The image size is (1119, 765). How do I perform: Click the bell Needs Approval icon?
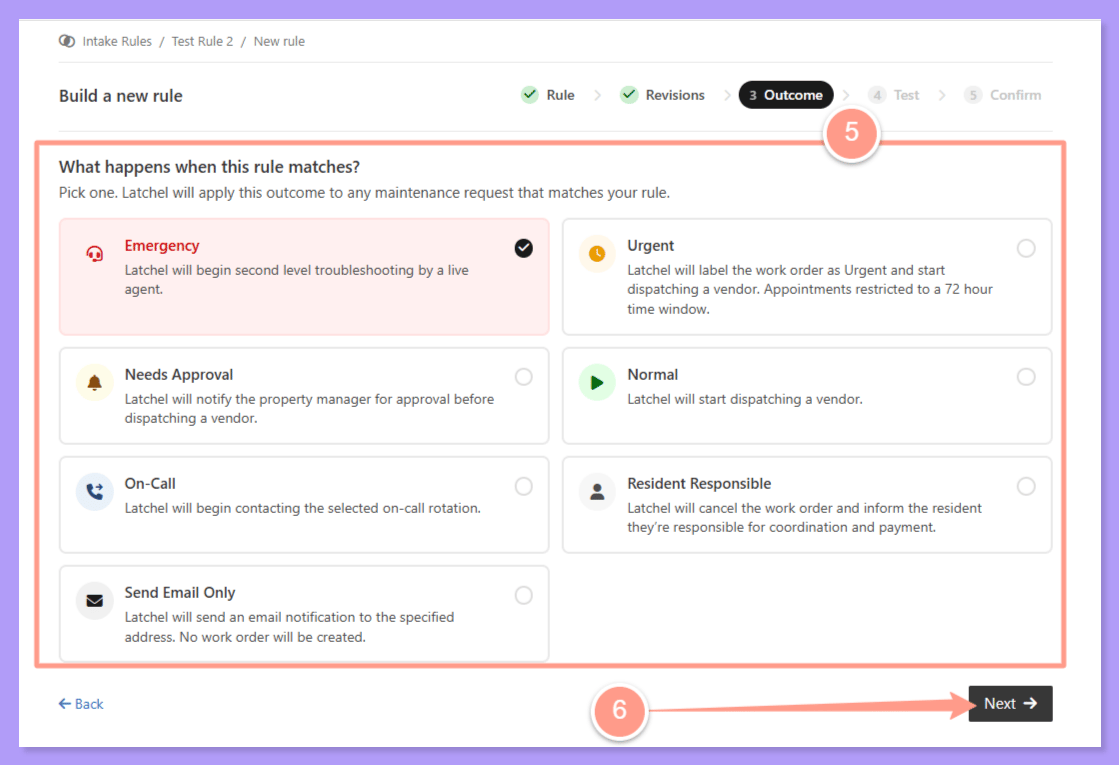click(x=94, y=382)
